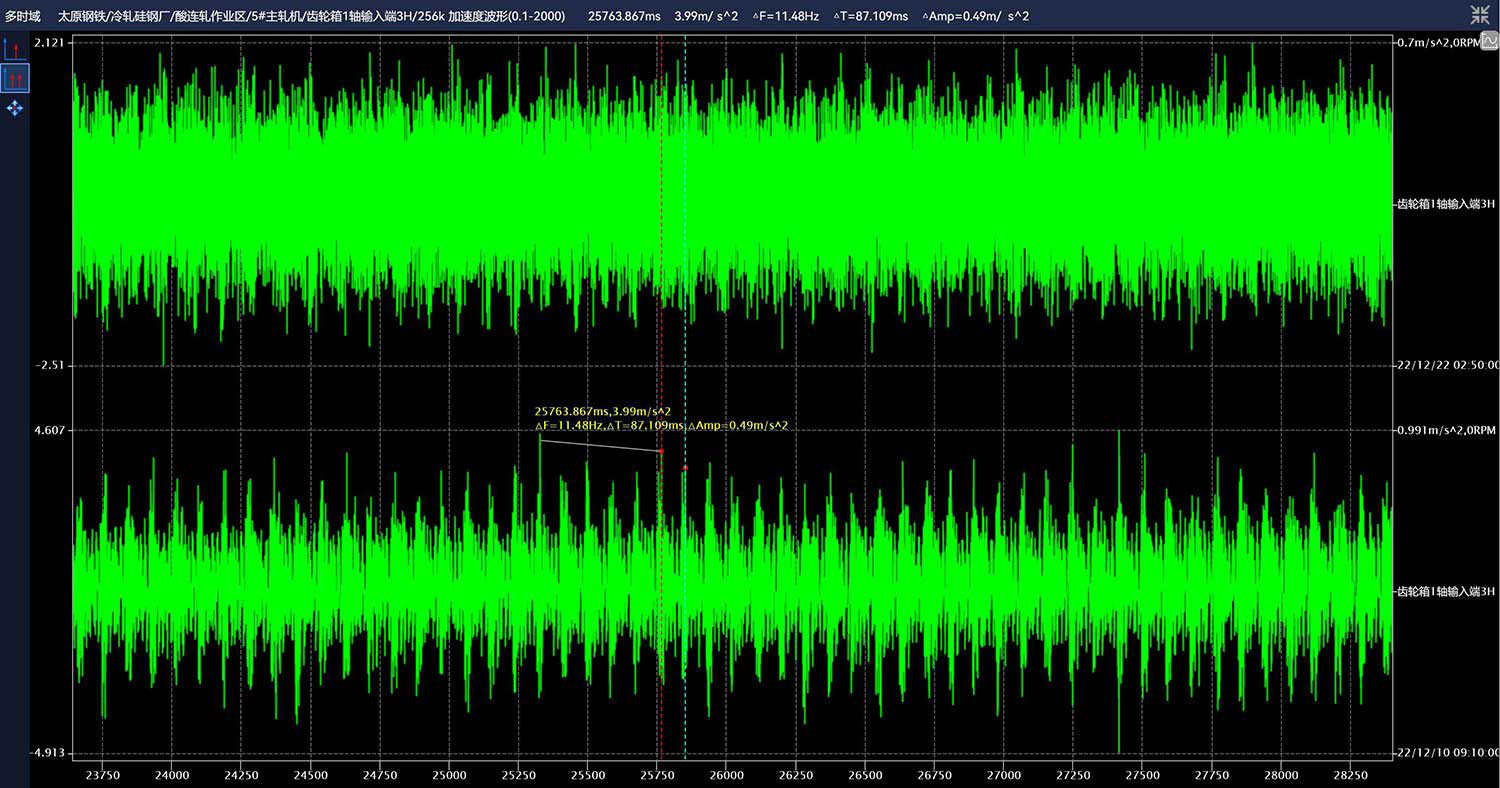Click the 0.991m/s^2,0RPM lower chart label
Screen dimensions: 1500x788
click(x=1445, y=430)
